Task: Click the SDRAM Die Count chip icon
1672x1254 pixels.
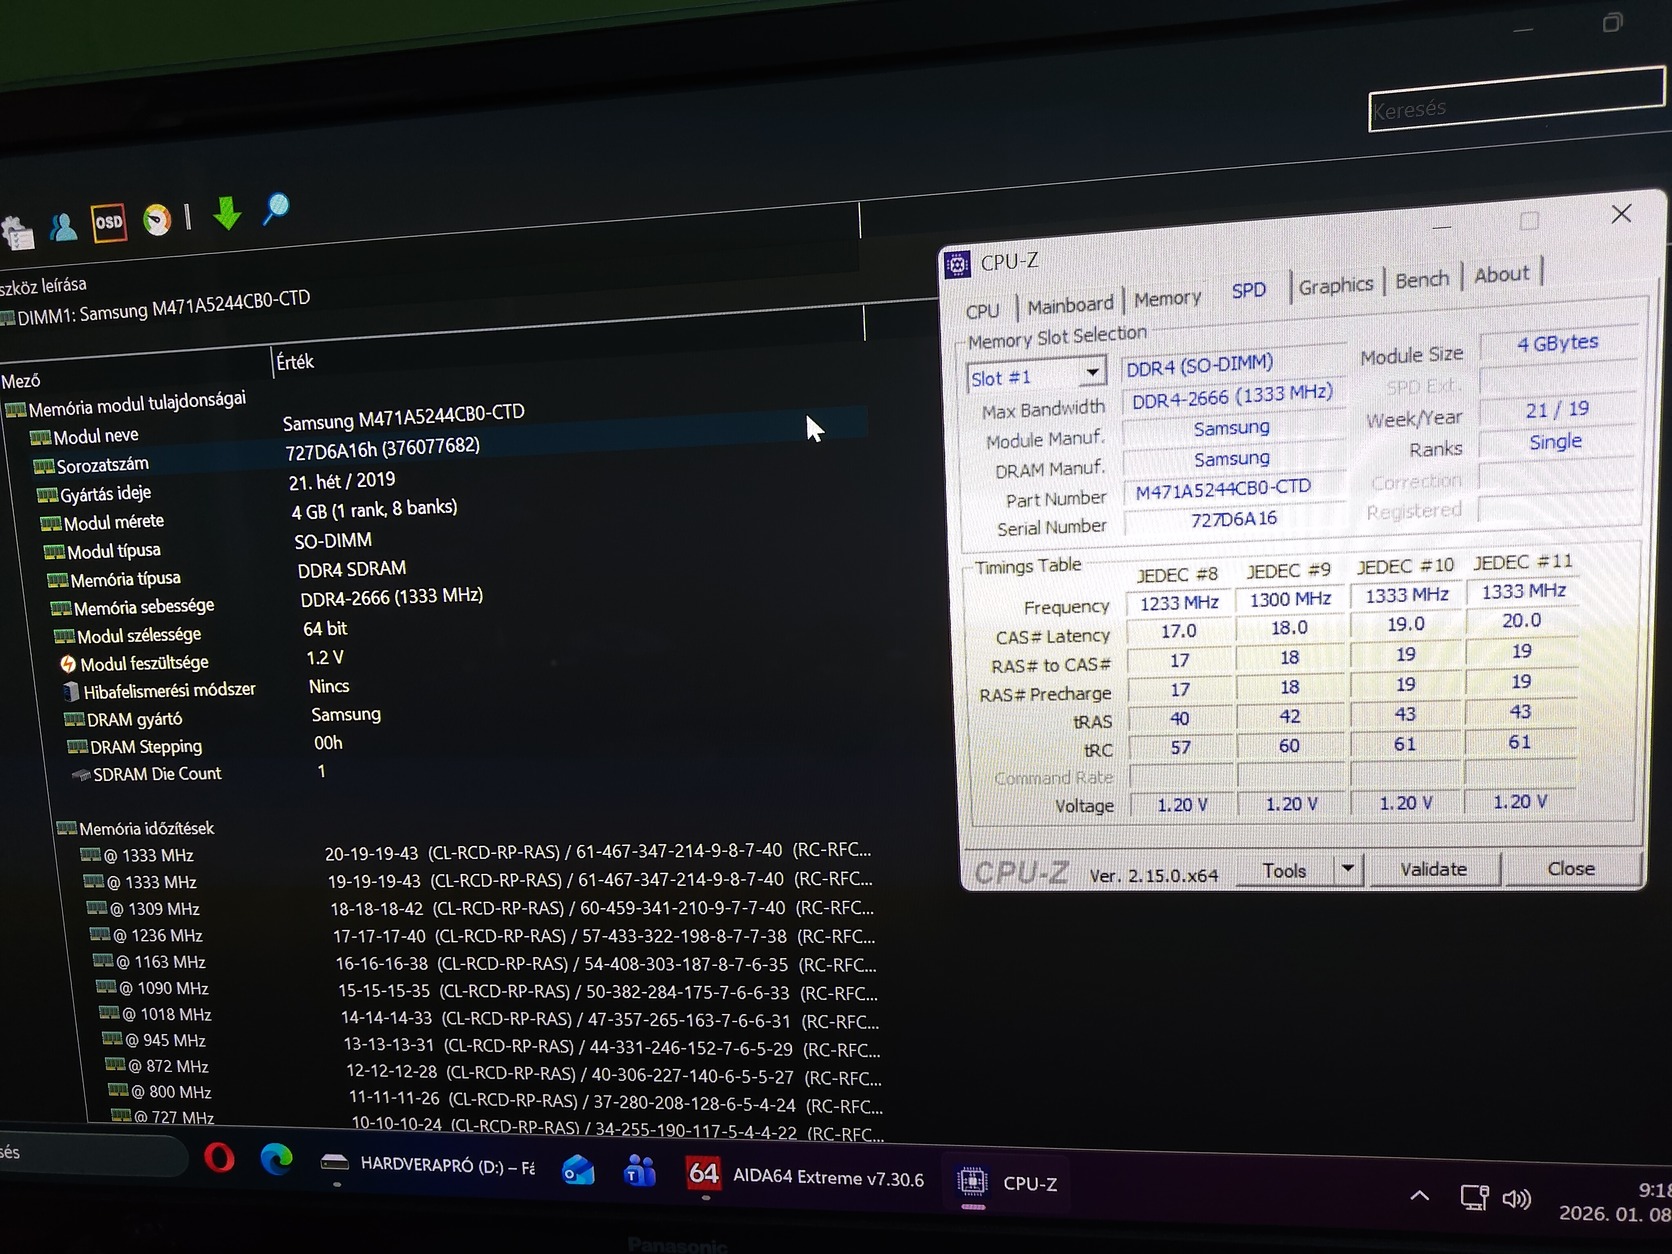Action: pos(80,775)
